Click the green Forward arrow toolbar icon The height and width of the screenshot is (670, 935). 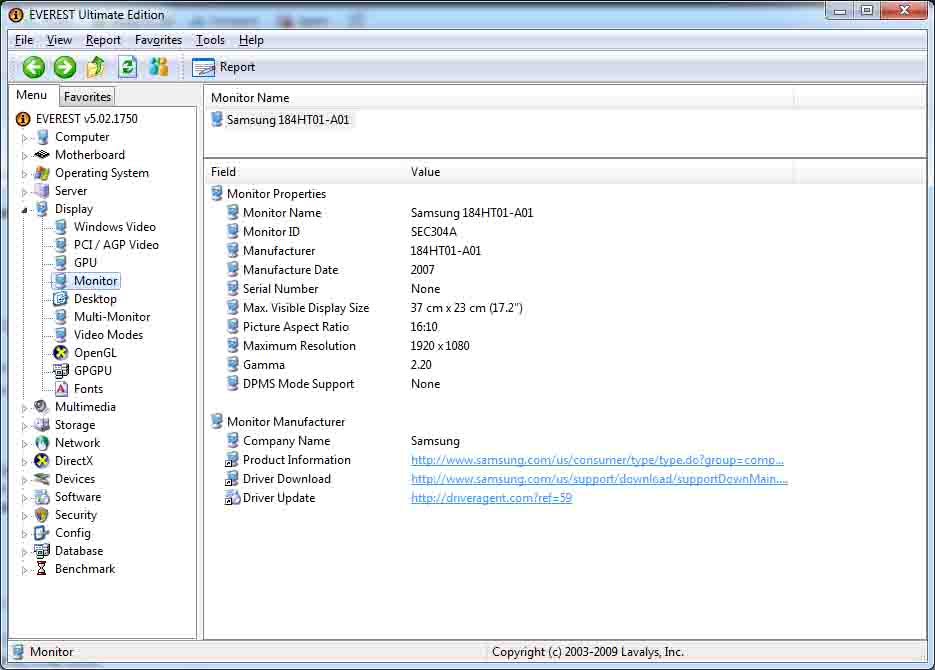64,67
